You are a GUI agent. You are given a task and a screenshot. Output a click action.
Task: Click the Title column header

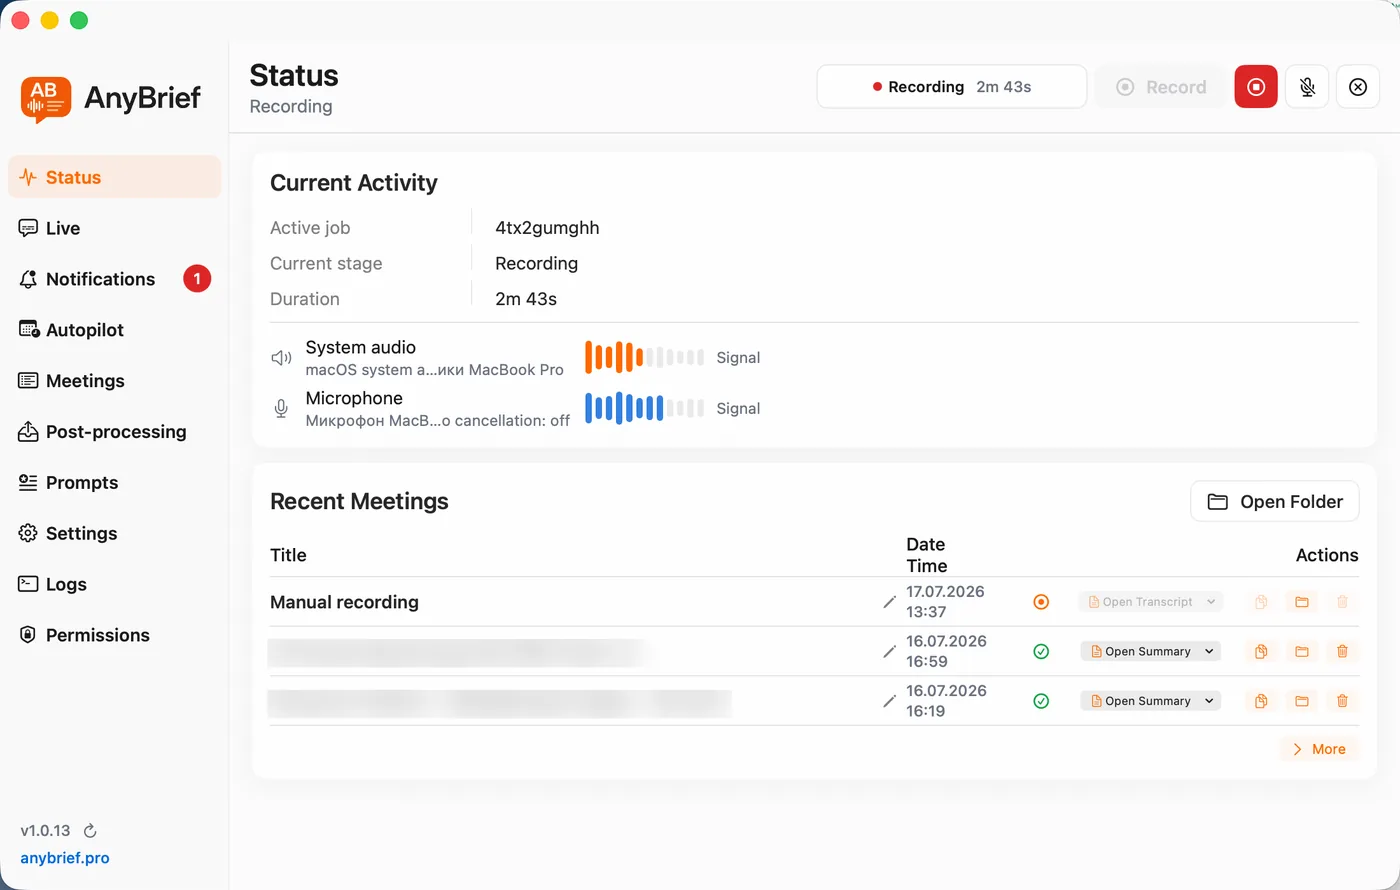[x=288, y=555]
